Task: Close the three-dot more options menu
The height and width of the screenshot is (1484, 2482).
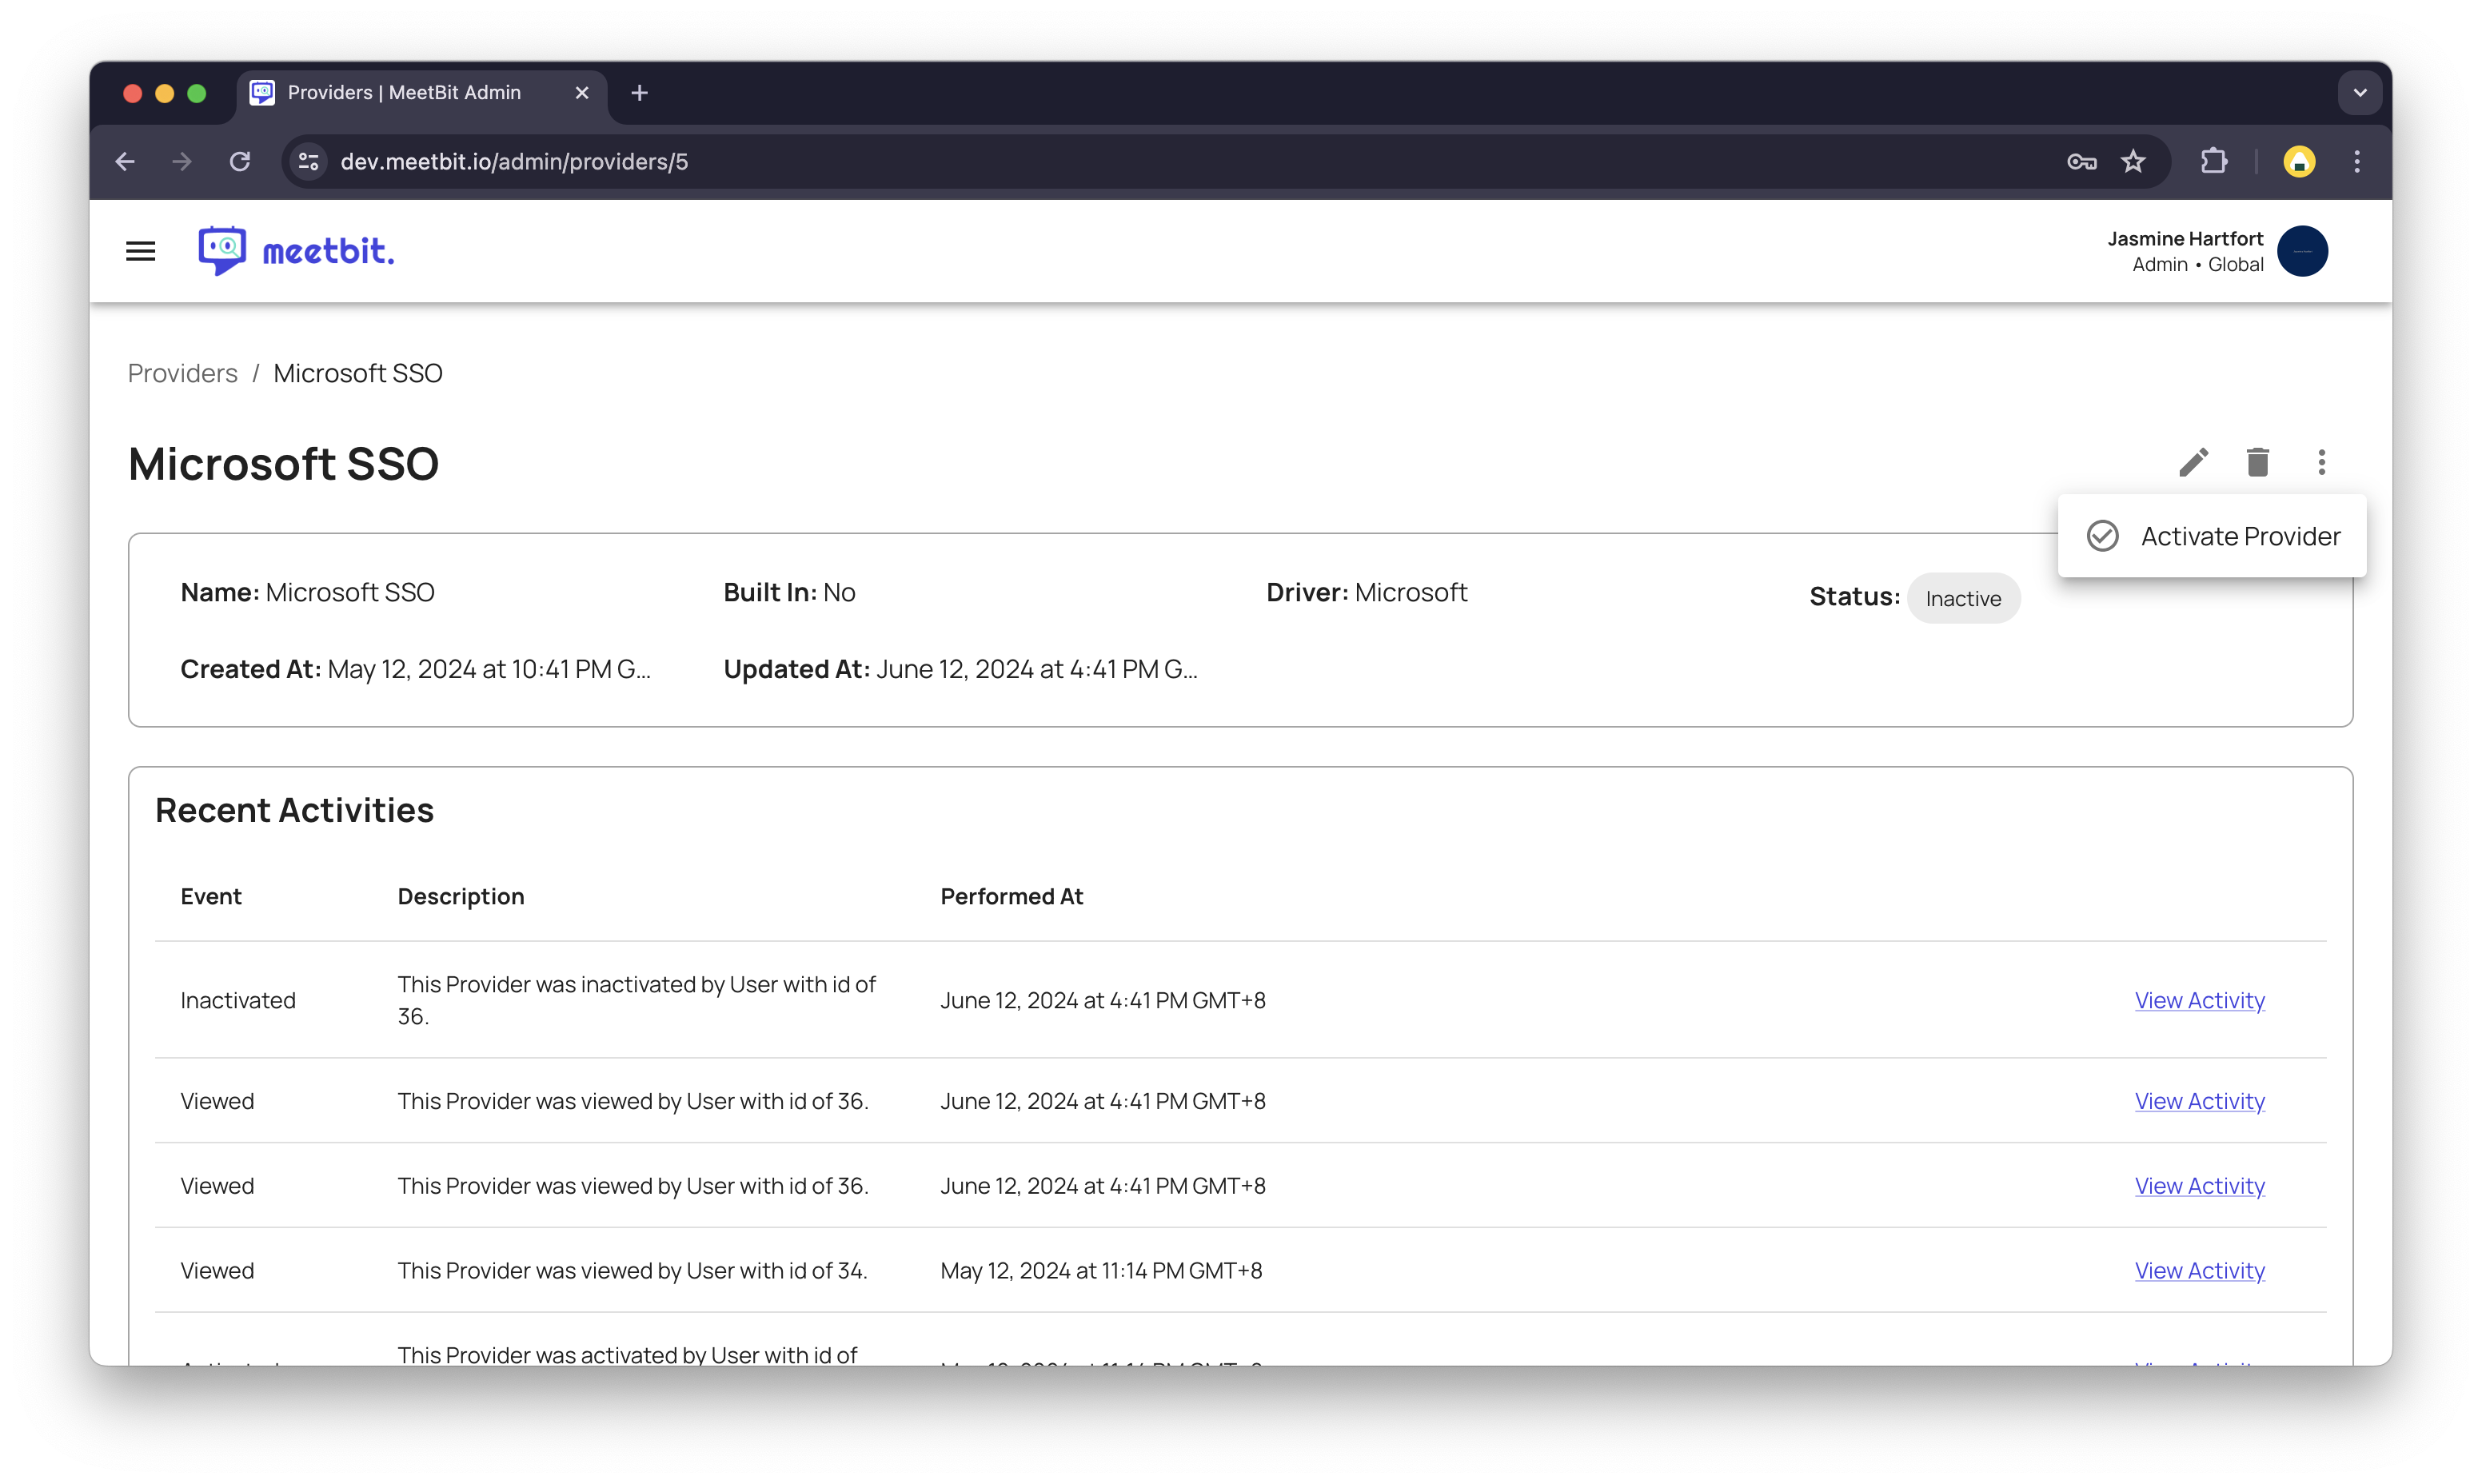Action: click(x=2321, y=462)
